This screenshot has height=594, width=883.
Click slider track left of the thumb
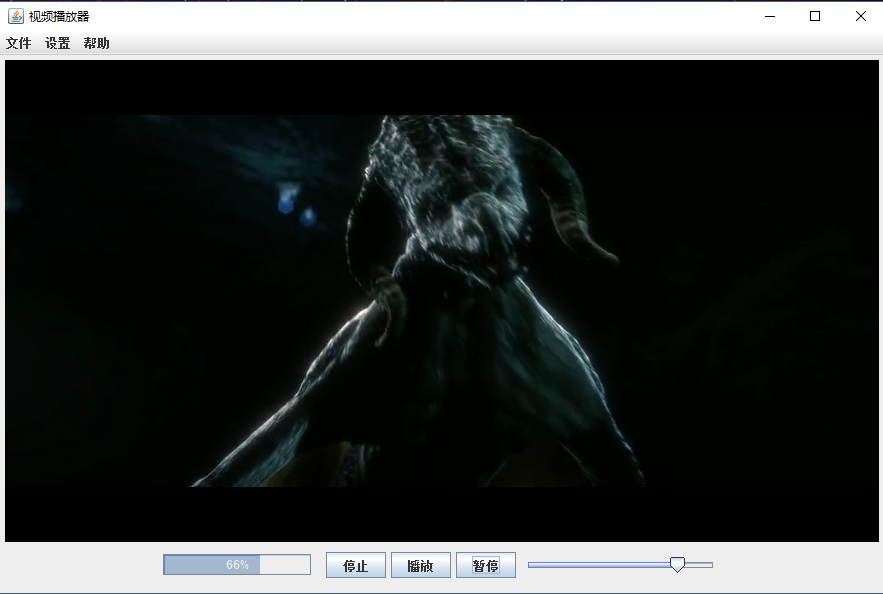[x=600, y=565]
